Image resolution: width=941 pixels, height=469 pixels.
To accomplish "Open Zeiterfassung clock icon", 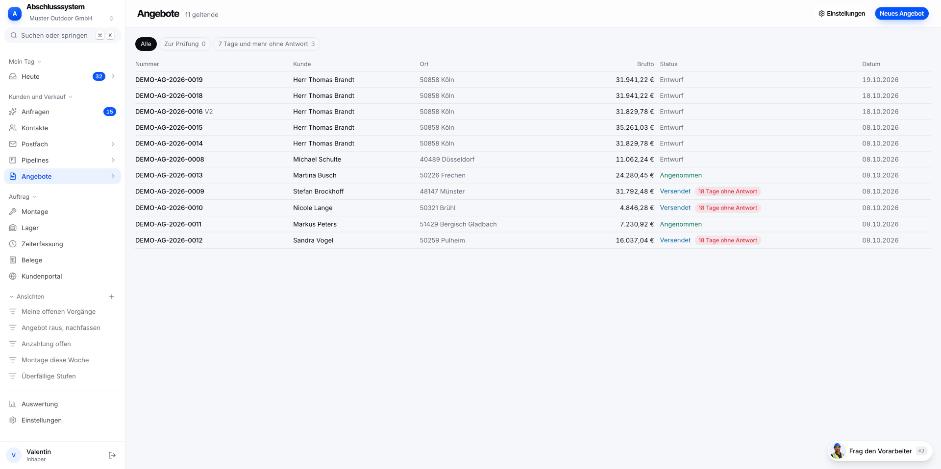I will coord(13,244).
